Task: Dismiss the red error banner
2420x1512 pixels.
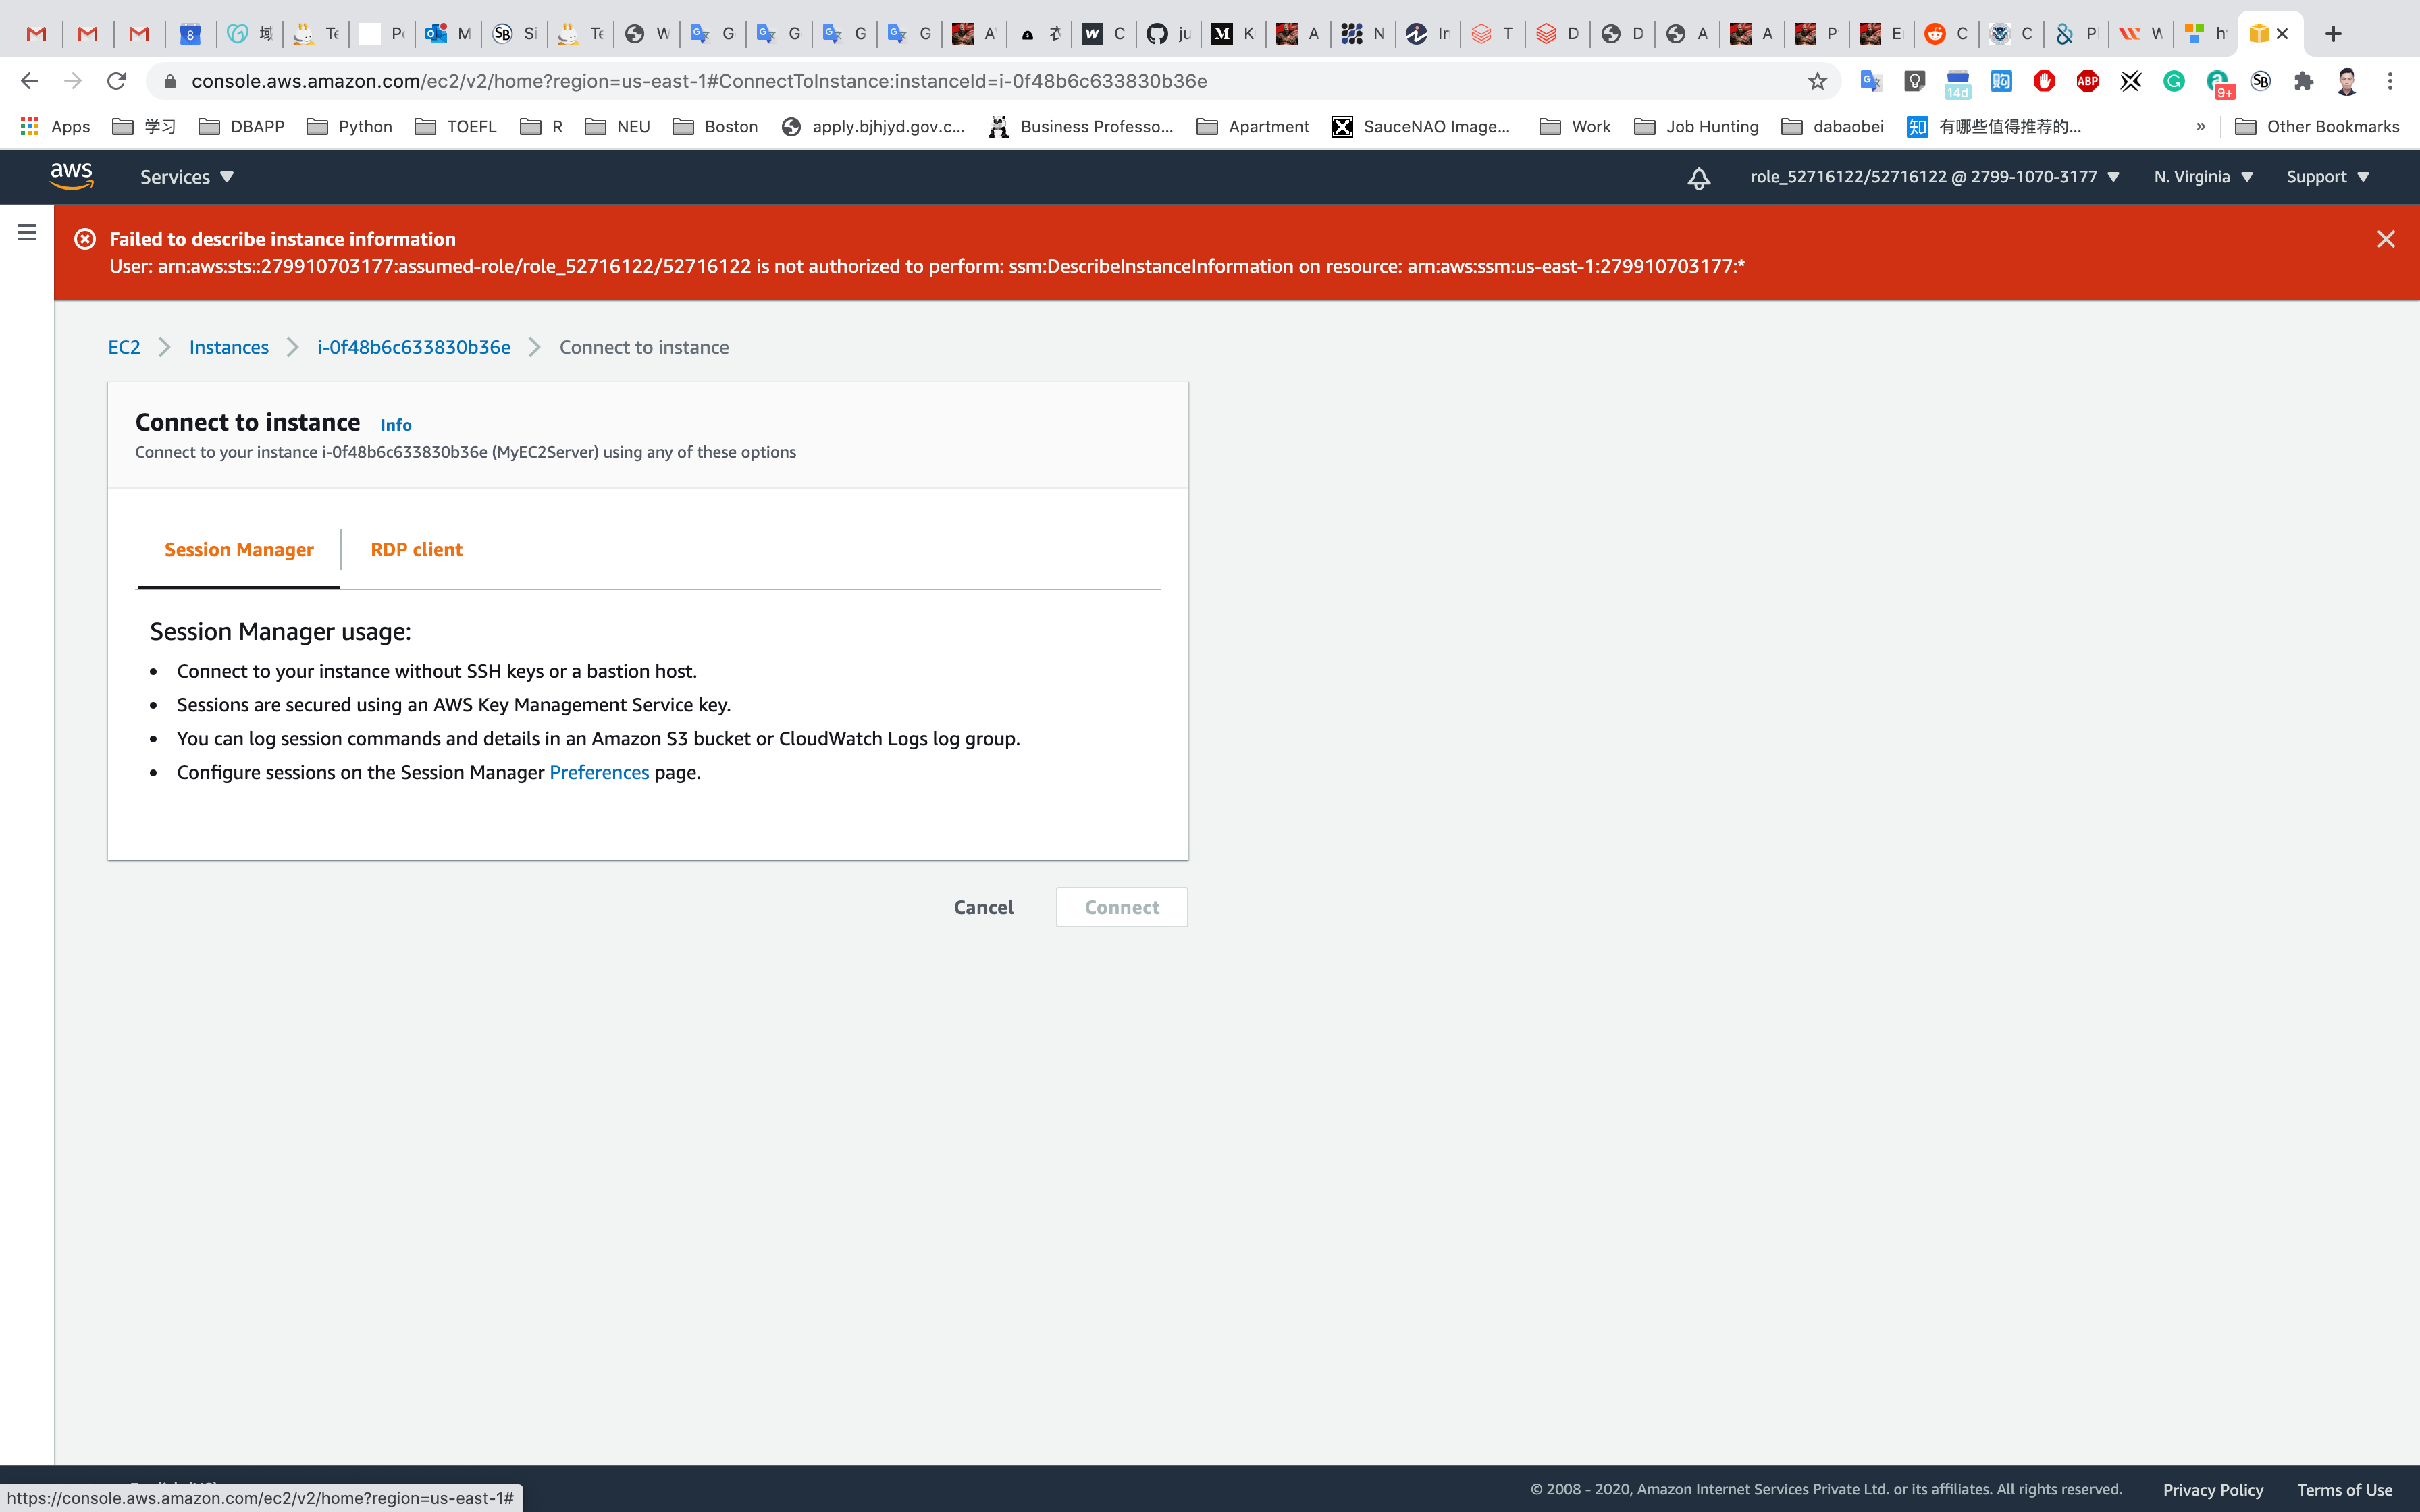Action: (2385, 239)
